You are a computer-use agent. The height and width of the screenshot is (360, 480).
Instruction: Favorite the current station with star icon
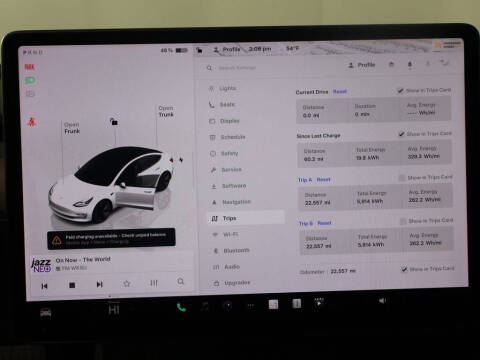point(127,284)
